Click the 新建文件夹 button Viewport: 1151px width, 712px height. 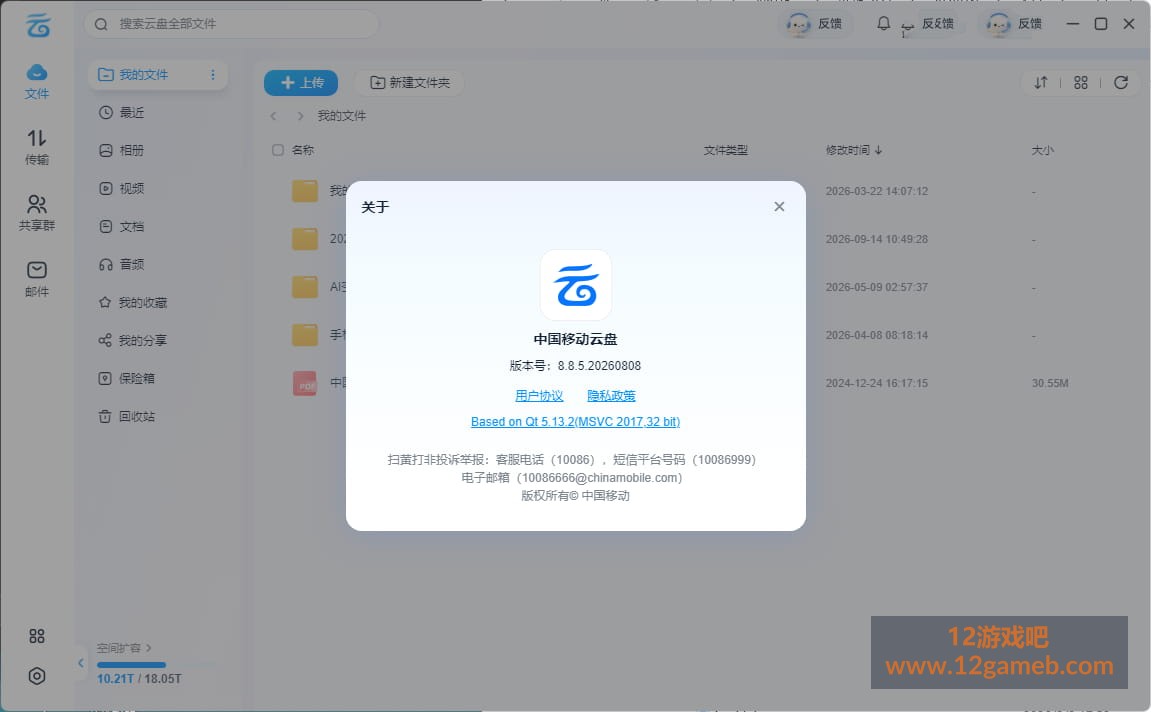(410, 83)
